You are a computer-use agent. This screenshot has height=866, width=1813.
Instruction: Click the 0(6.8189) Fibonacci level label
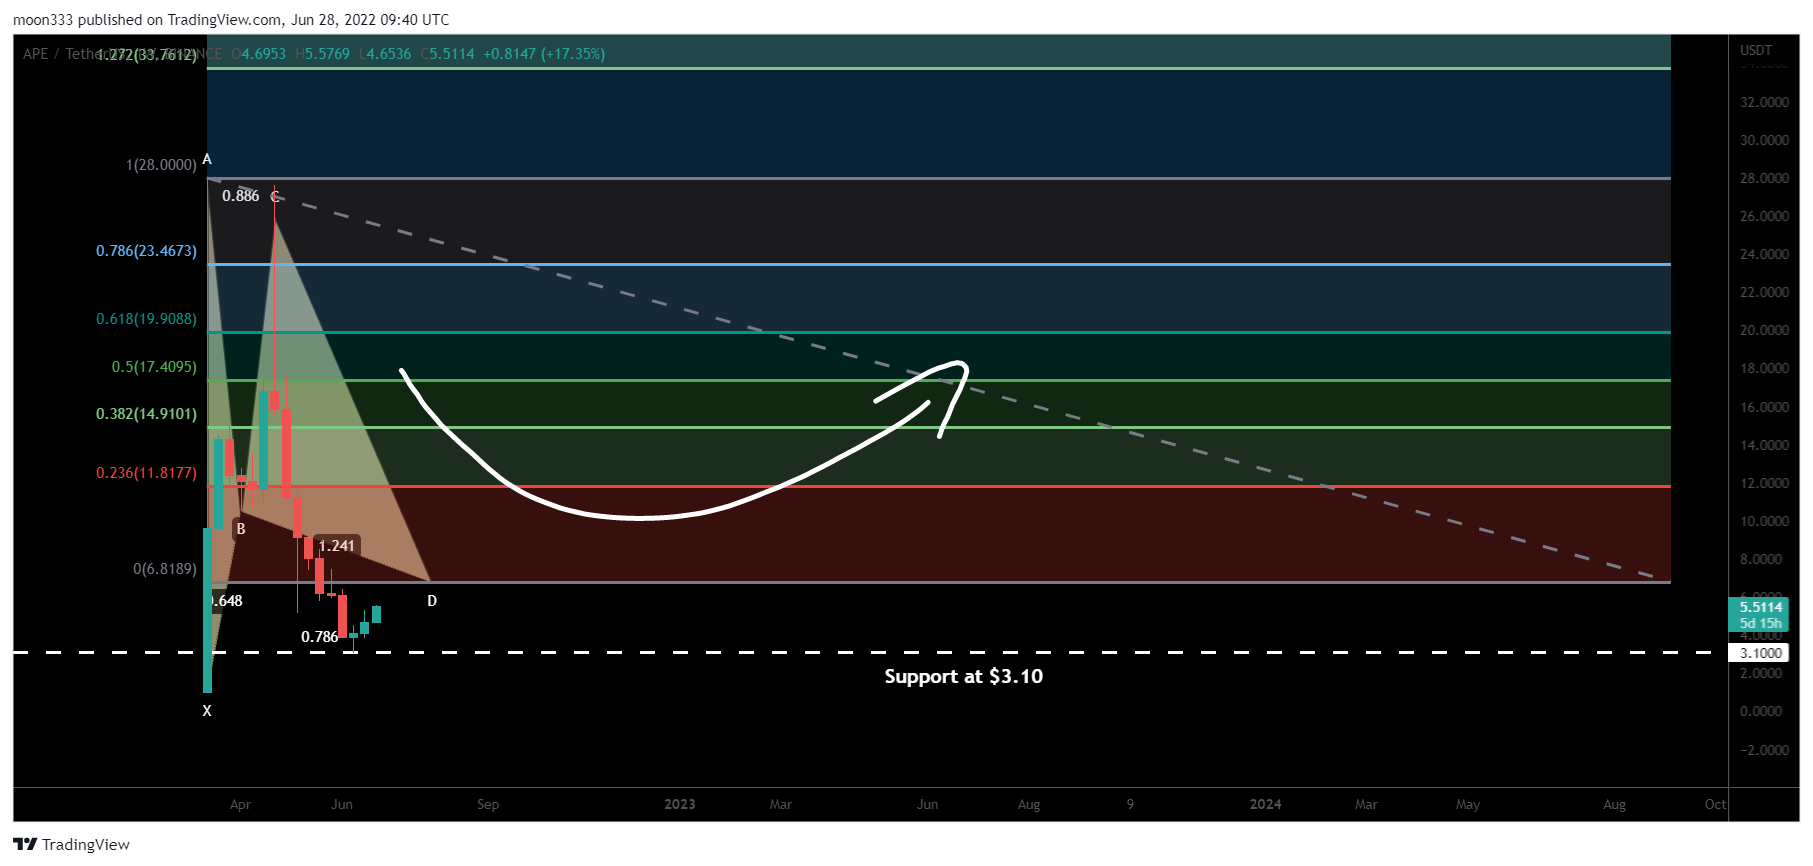(x=165, y=569)
